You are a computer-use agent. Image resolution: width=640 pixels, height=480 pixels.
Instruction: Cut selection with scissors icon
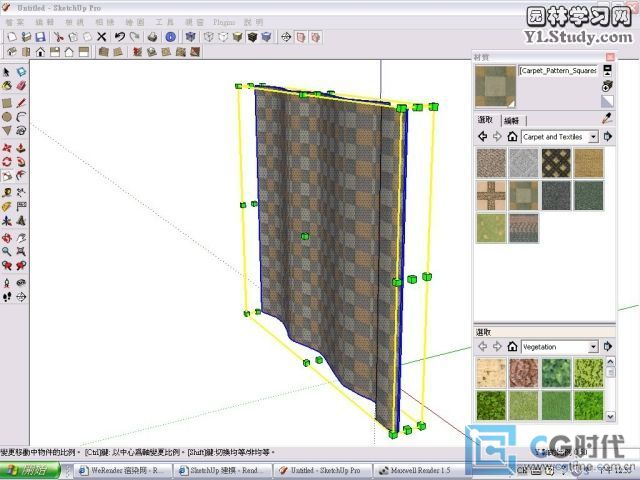tap(58, 37)
